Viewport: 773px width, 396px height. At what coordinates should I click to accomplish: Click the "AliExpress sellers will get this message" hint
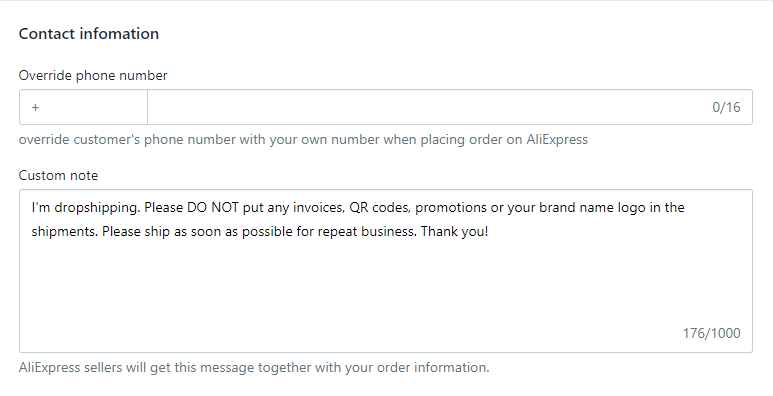click(254, 367)
